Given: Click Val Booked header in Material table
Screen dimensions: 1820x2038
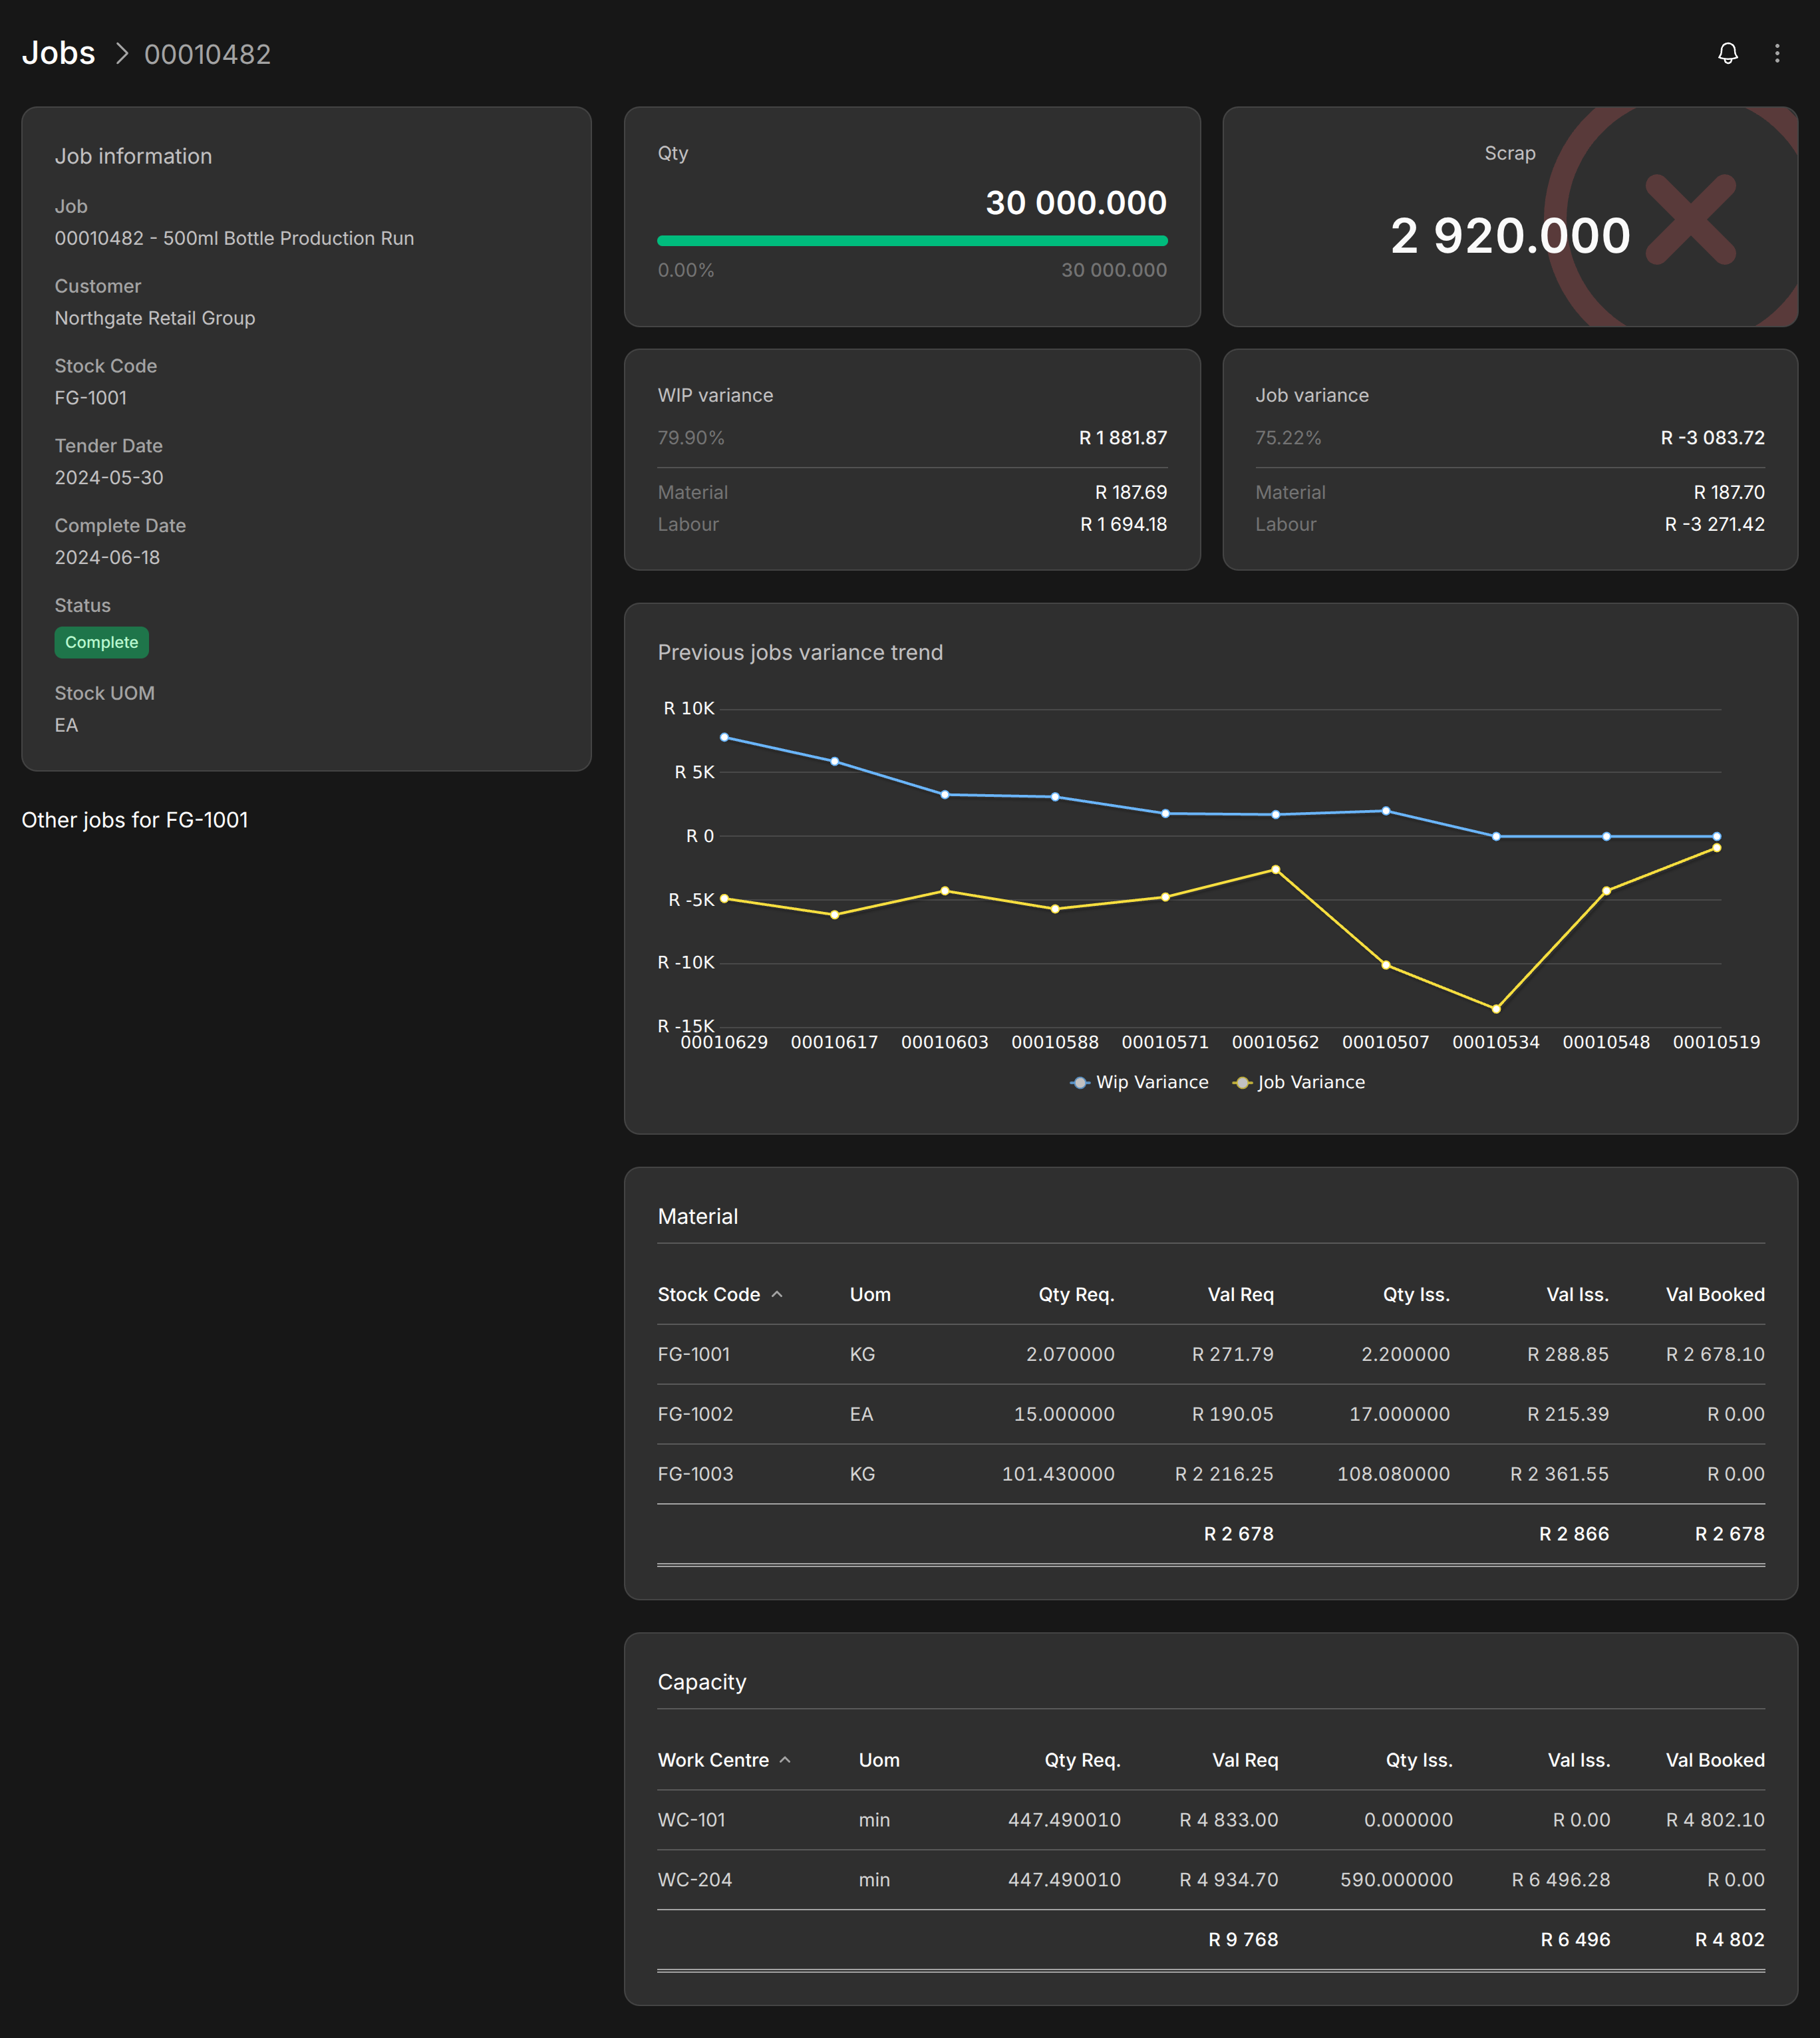Looking at the screenshot, I should point(1715,1294).
